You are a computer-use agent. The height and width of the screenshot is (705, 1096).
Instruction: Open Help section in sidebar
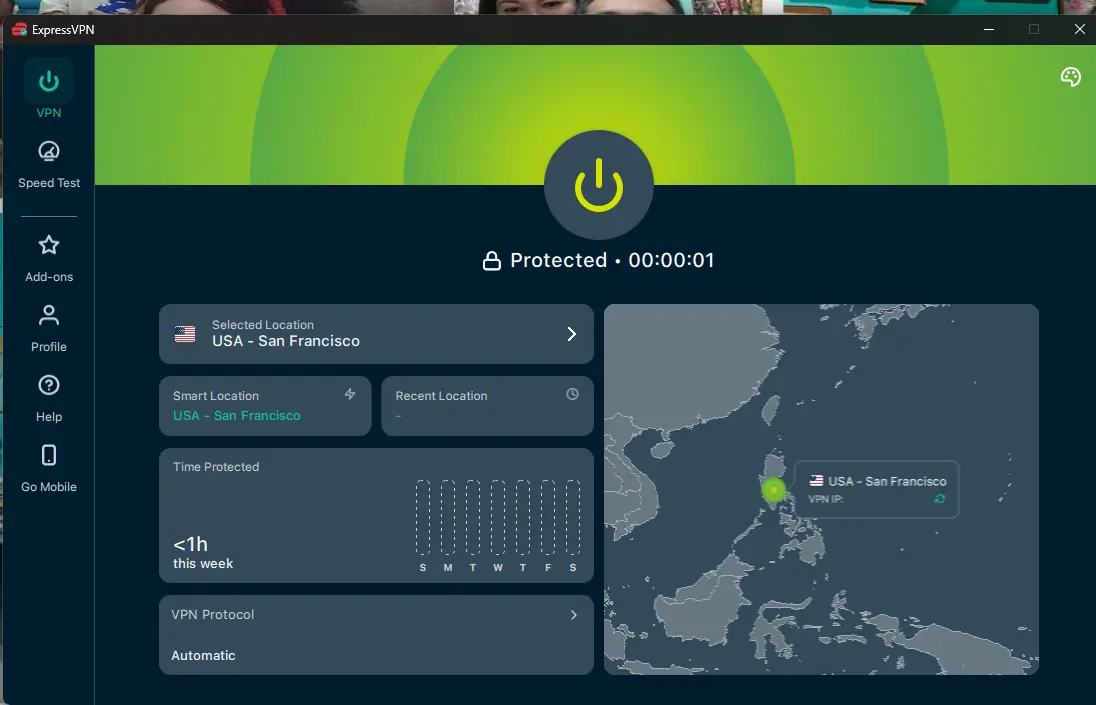click(48, 398)
